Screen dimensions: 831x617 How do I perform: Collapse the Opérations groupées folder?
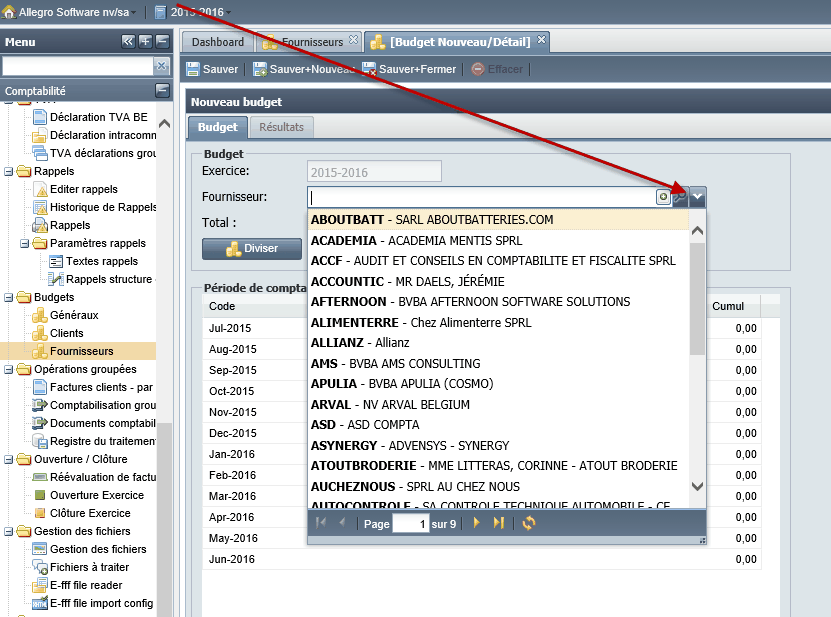point(8,369)
